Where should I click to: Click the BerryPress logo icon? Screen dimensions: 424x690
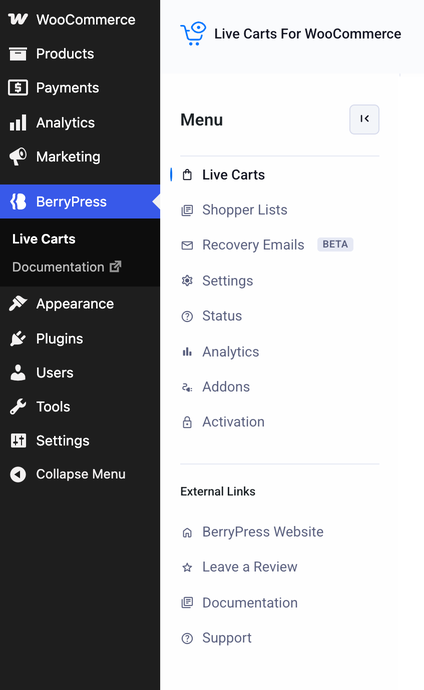pos(18,202)
